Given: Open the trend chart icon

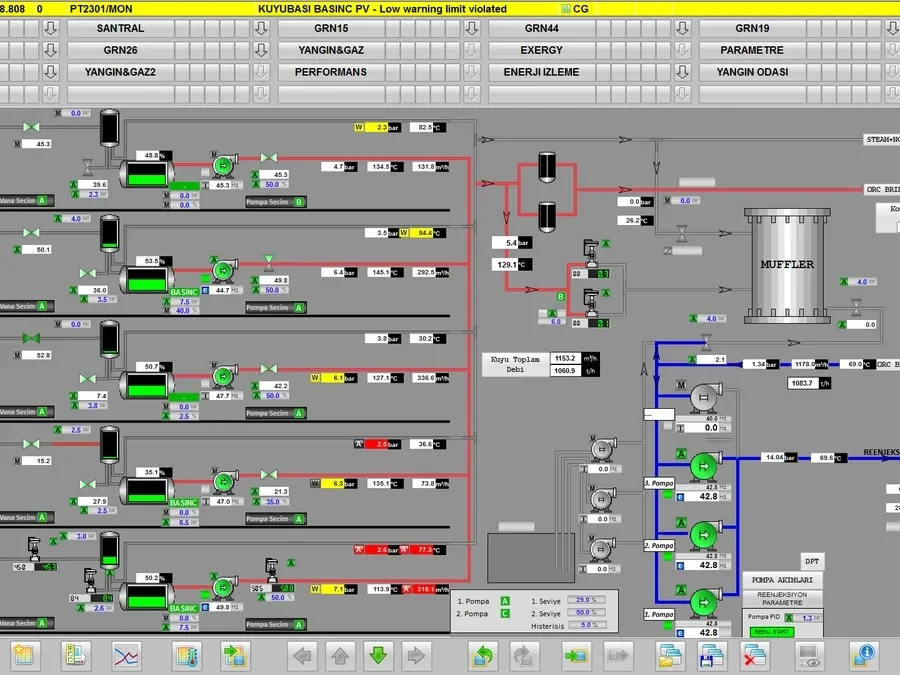Looking at the screenshot, I should tap(127, 655).
